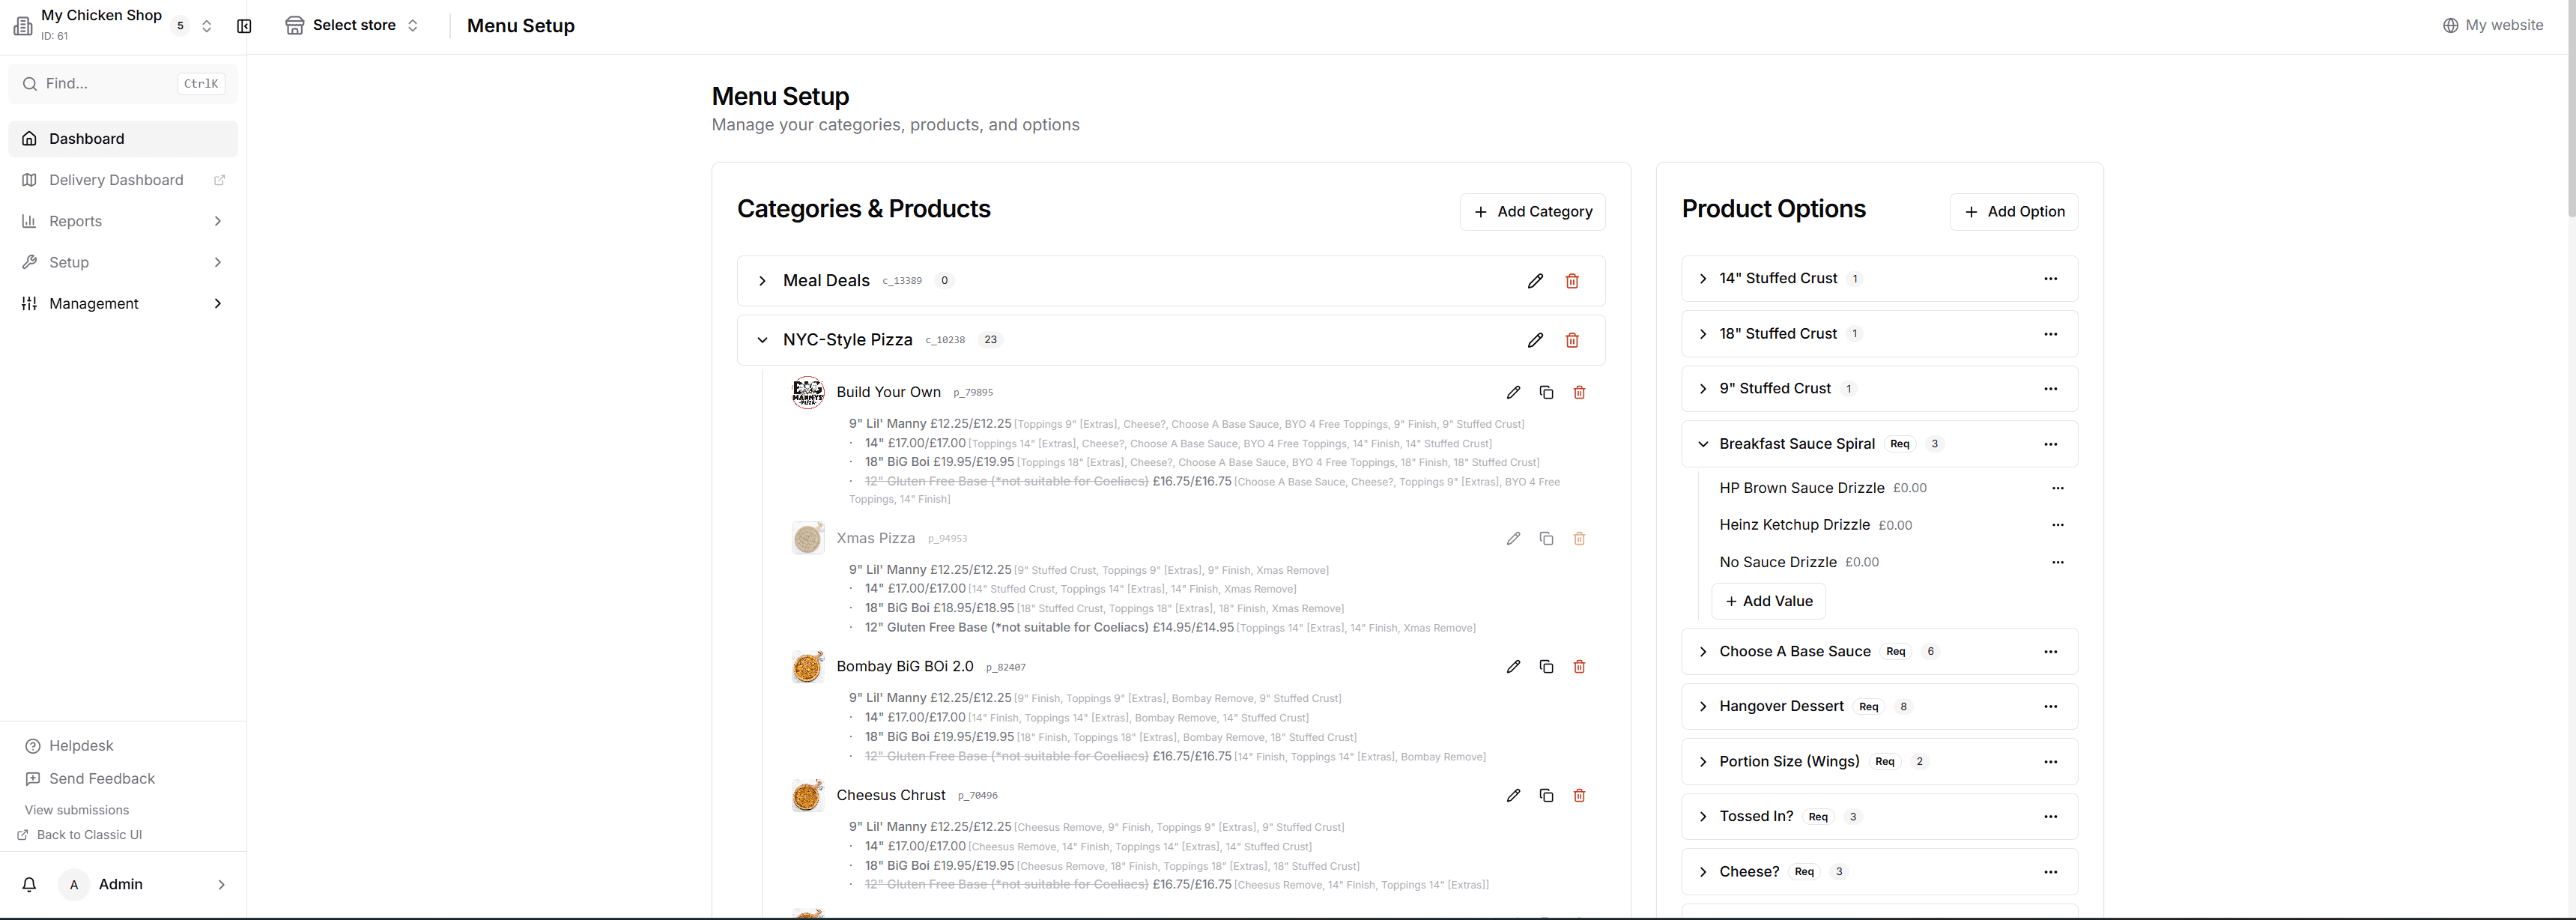
Task: Open the My website link
Action: (2492, 26)
